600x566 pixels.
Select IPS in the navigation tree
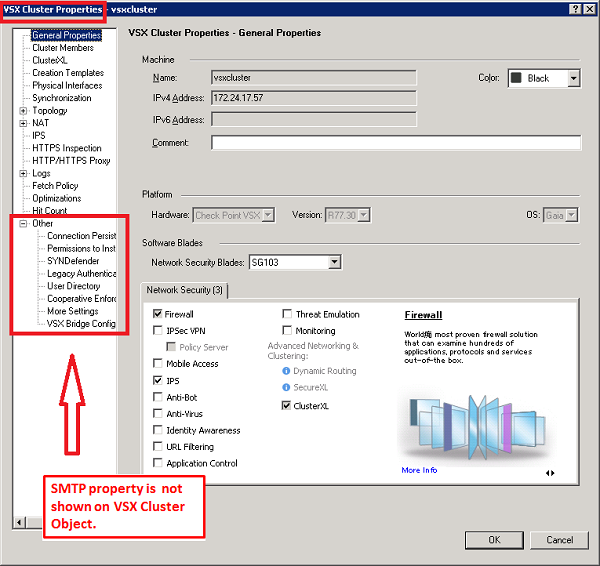[x=39, y=135]
